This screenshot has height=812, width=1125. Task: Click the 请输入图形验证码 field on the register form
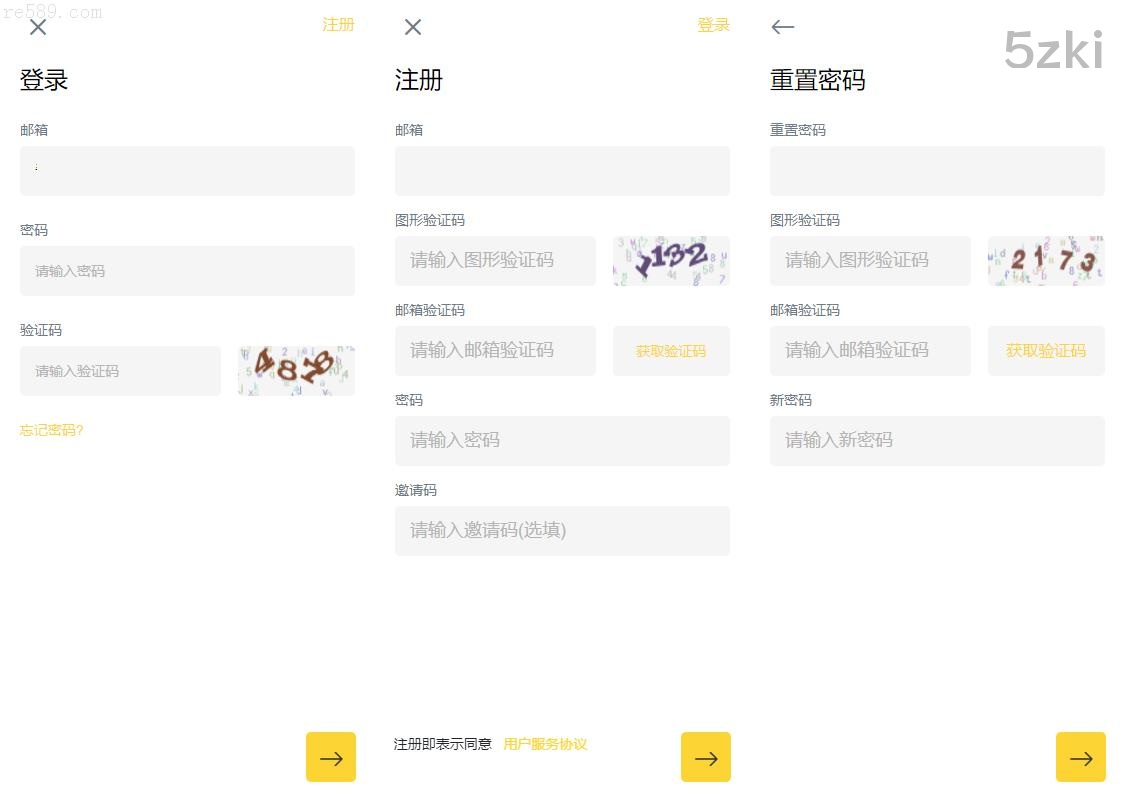tap(495, 261)
